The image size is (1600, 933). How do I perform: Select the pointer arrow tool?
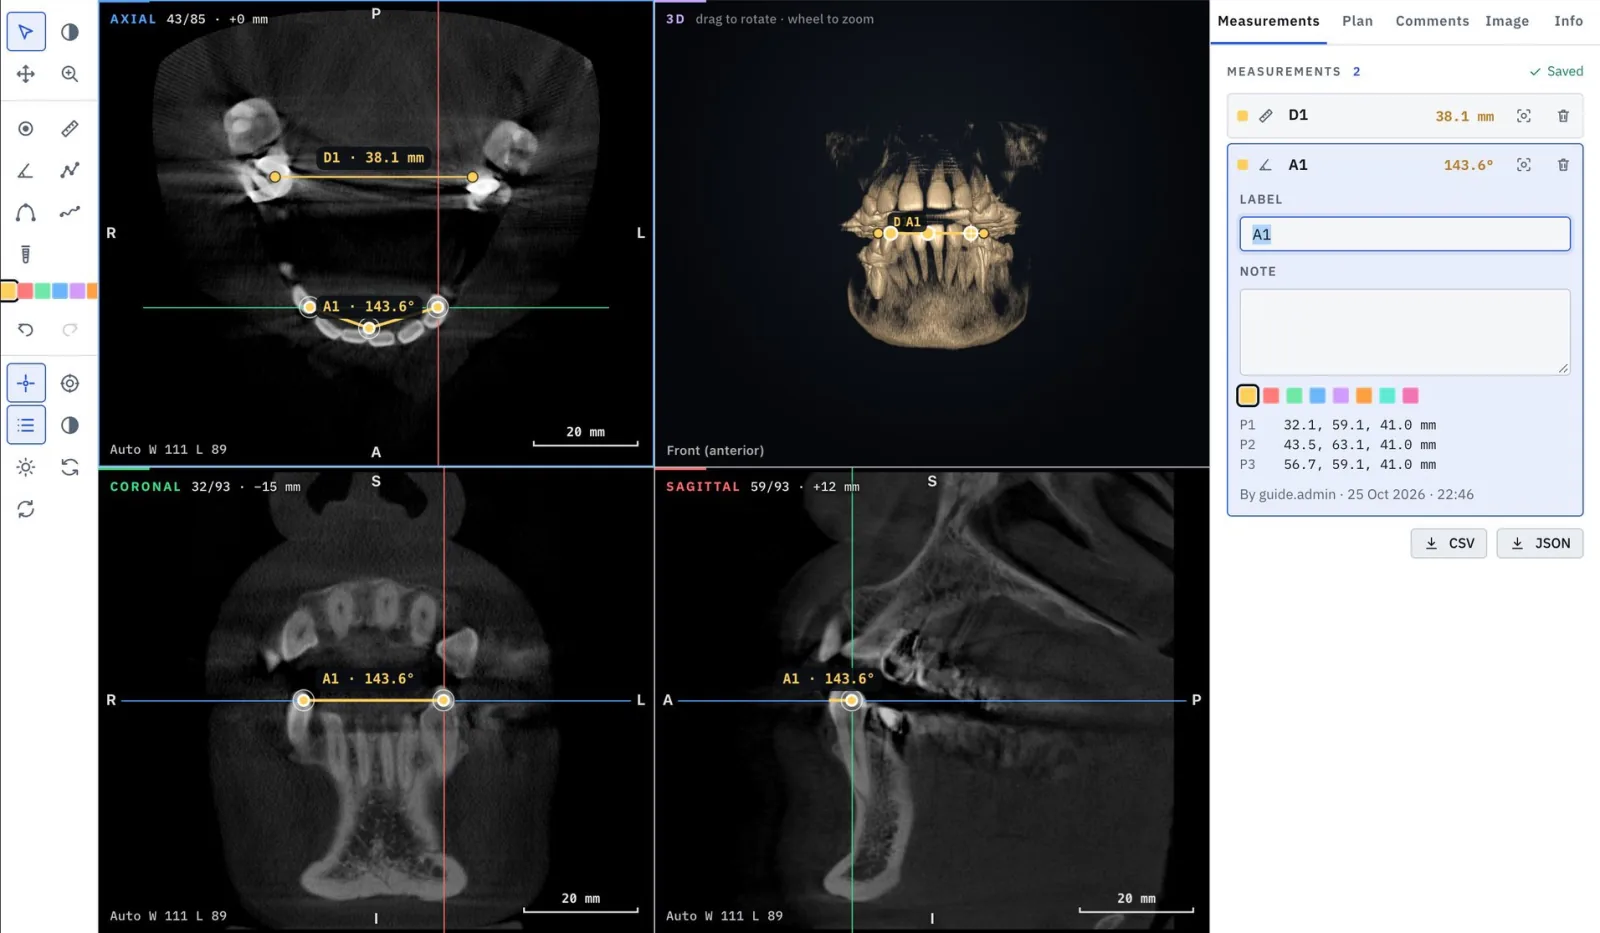[x=26, y=32]
